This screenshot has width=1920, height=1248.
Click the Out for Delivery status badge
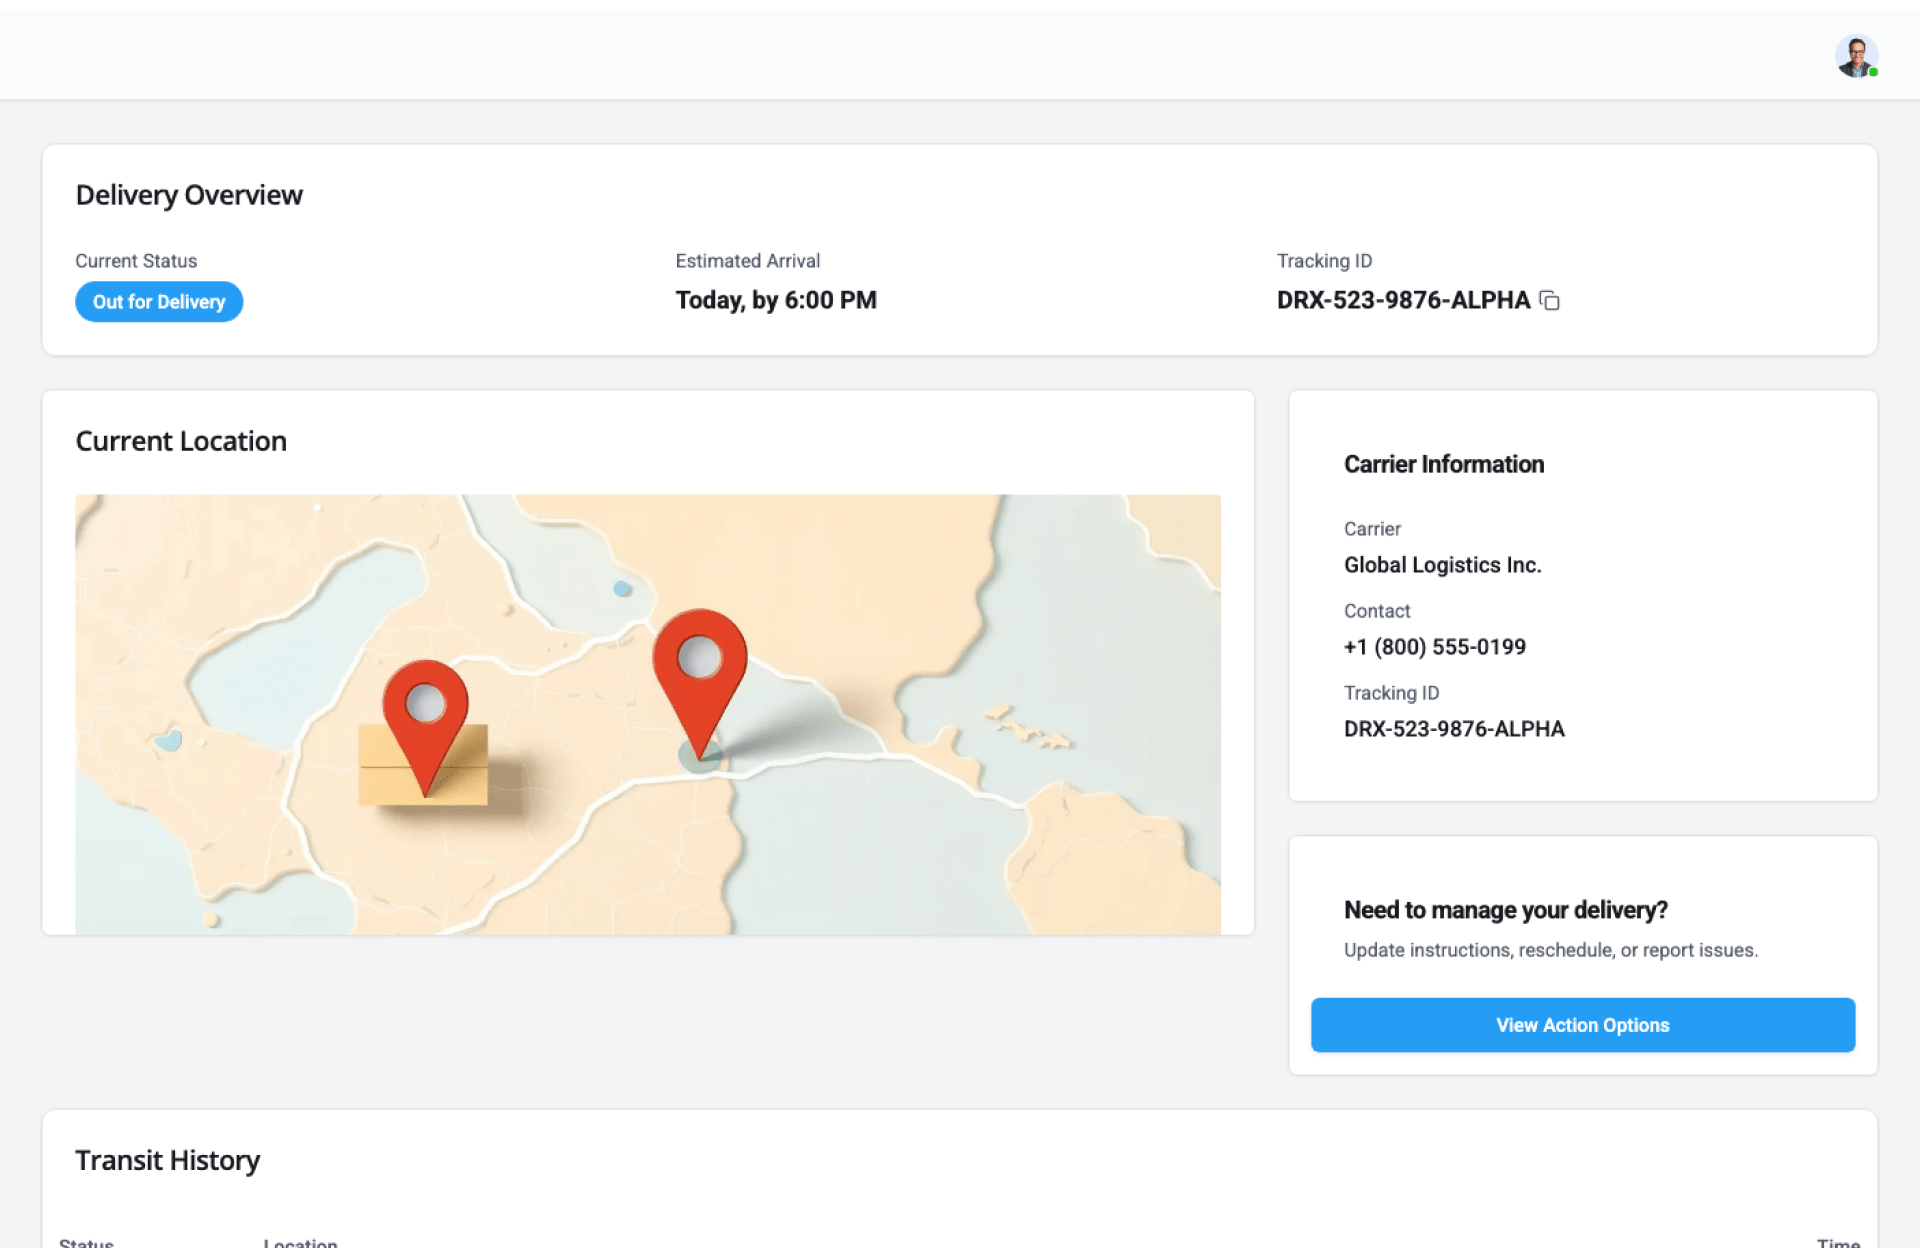159,302
